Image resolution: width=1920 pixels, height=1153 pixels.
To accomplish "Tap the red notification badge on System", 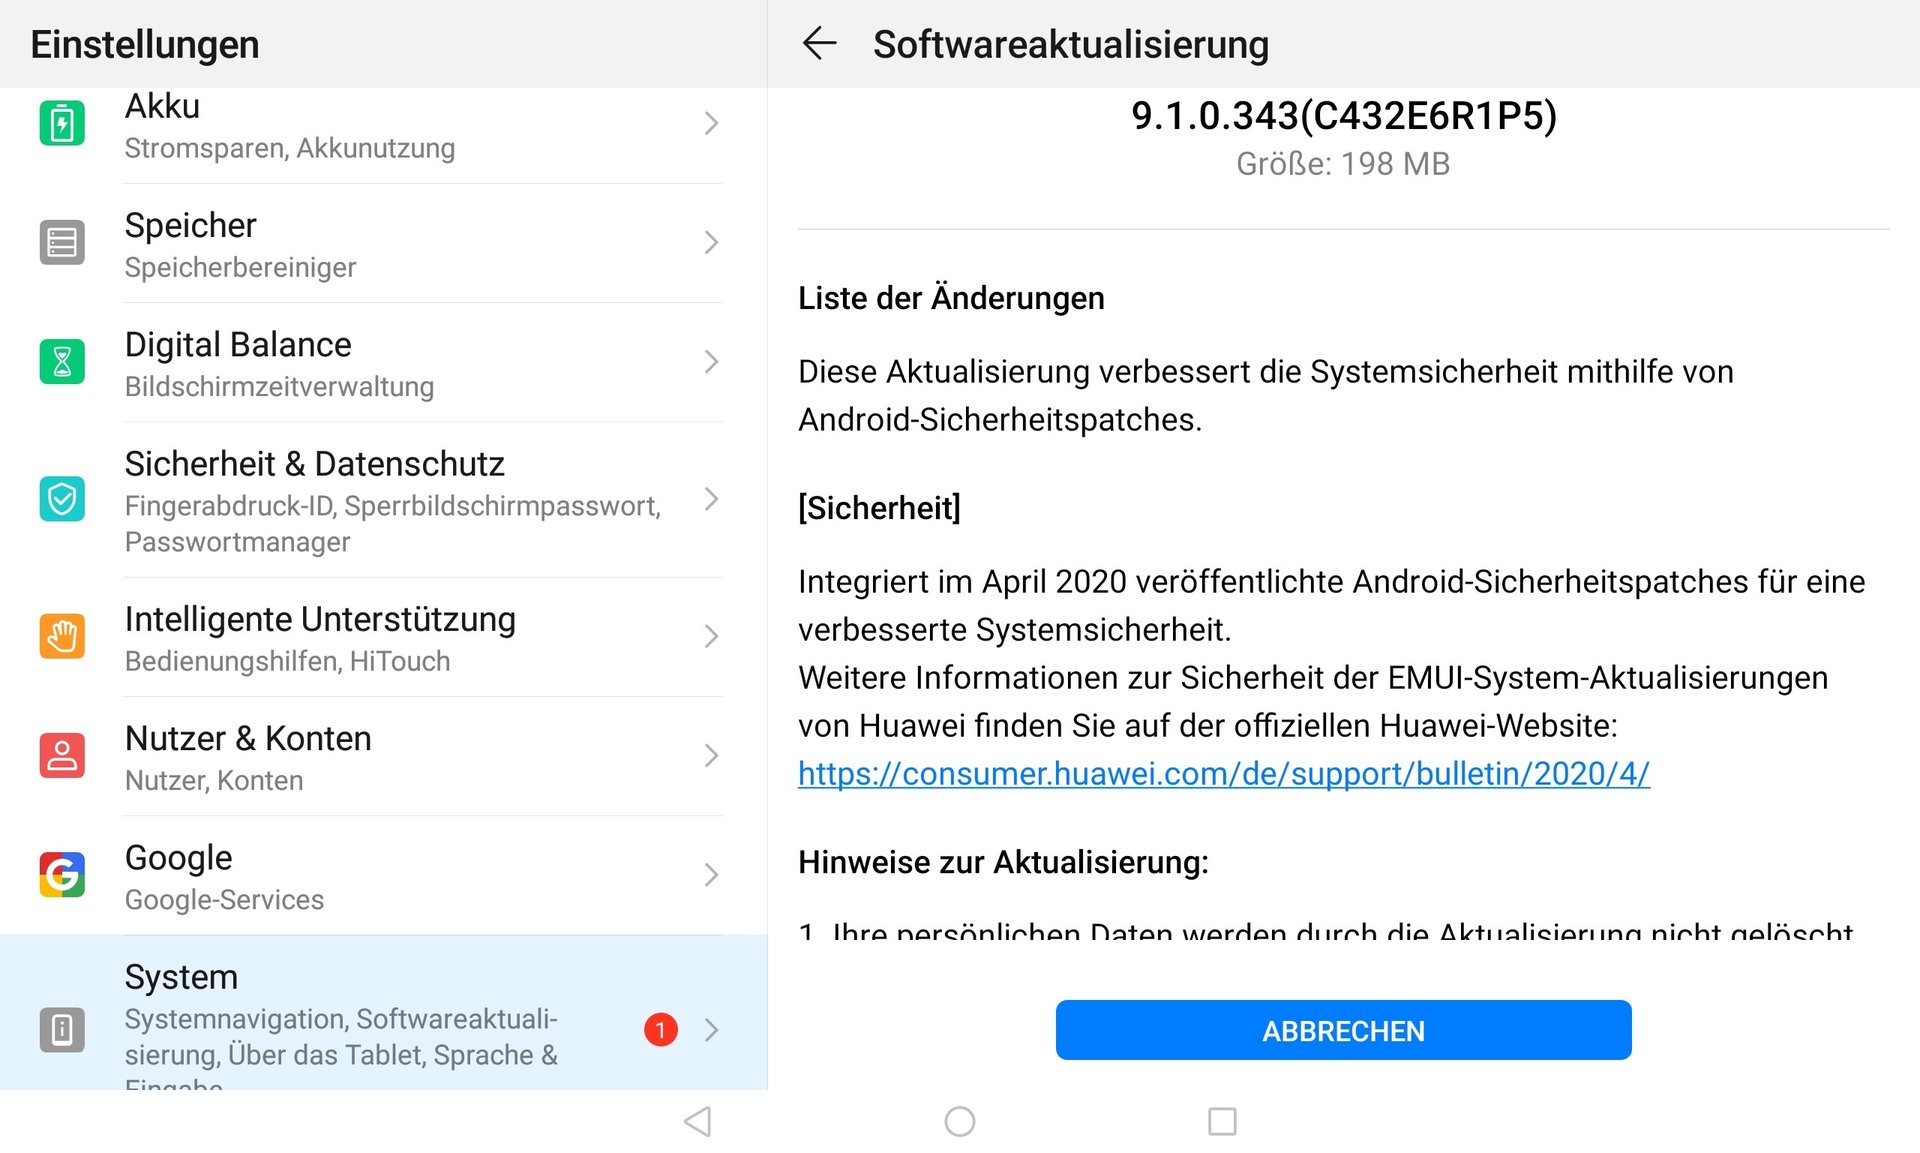I will pyautogui.click(x=661, y=1029).
